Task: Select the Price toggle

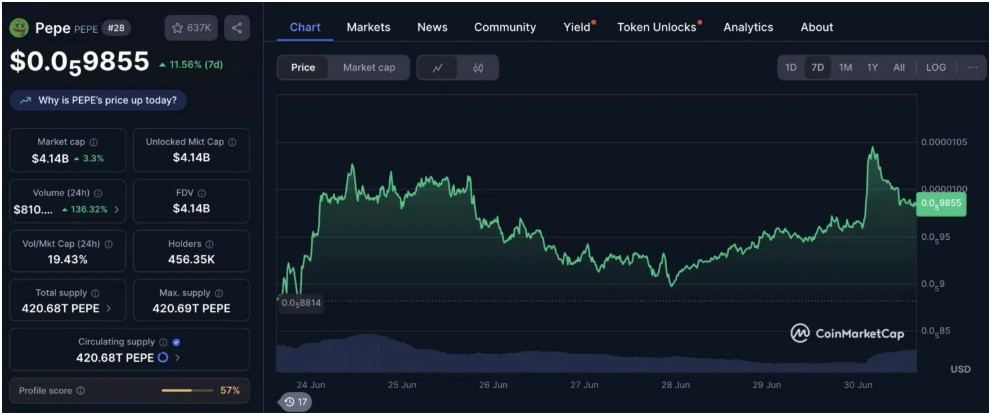Action: pyautogui.click(x=303, y=67)
